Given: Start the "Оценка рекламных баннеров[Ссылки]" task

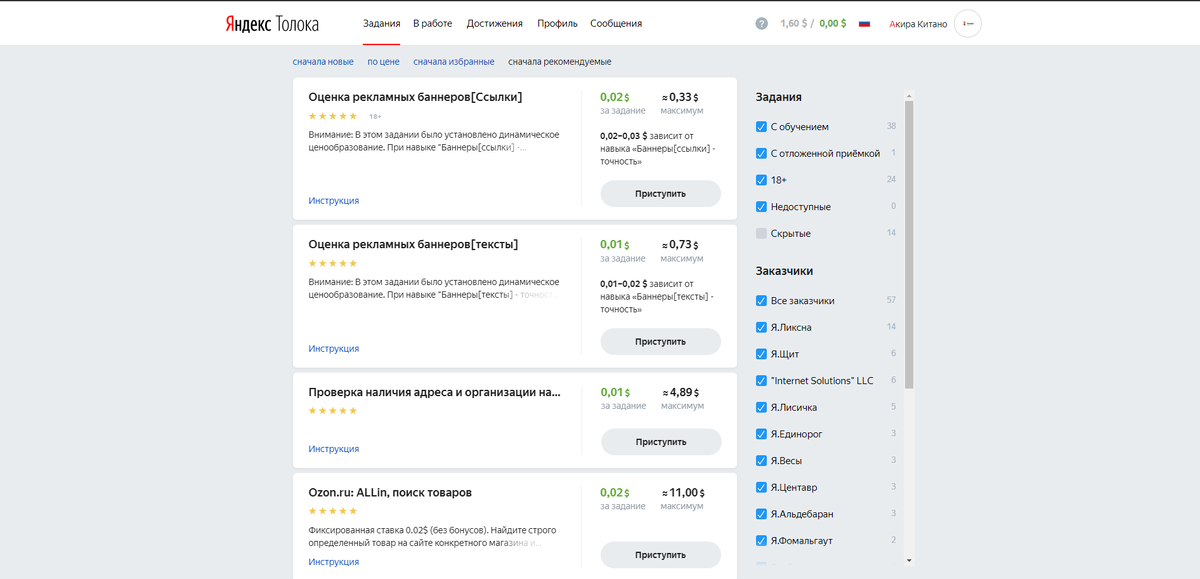Looking at the screenshot, I should click(x=660, y=193).
